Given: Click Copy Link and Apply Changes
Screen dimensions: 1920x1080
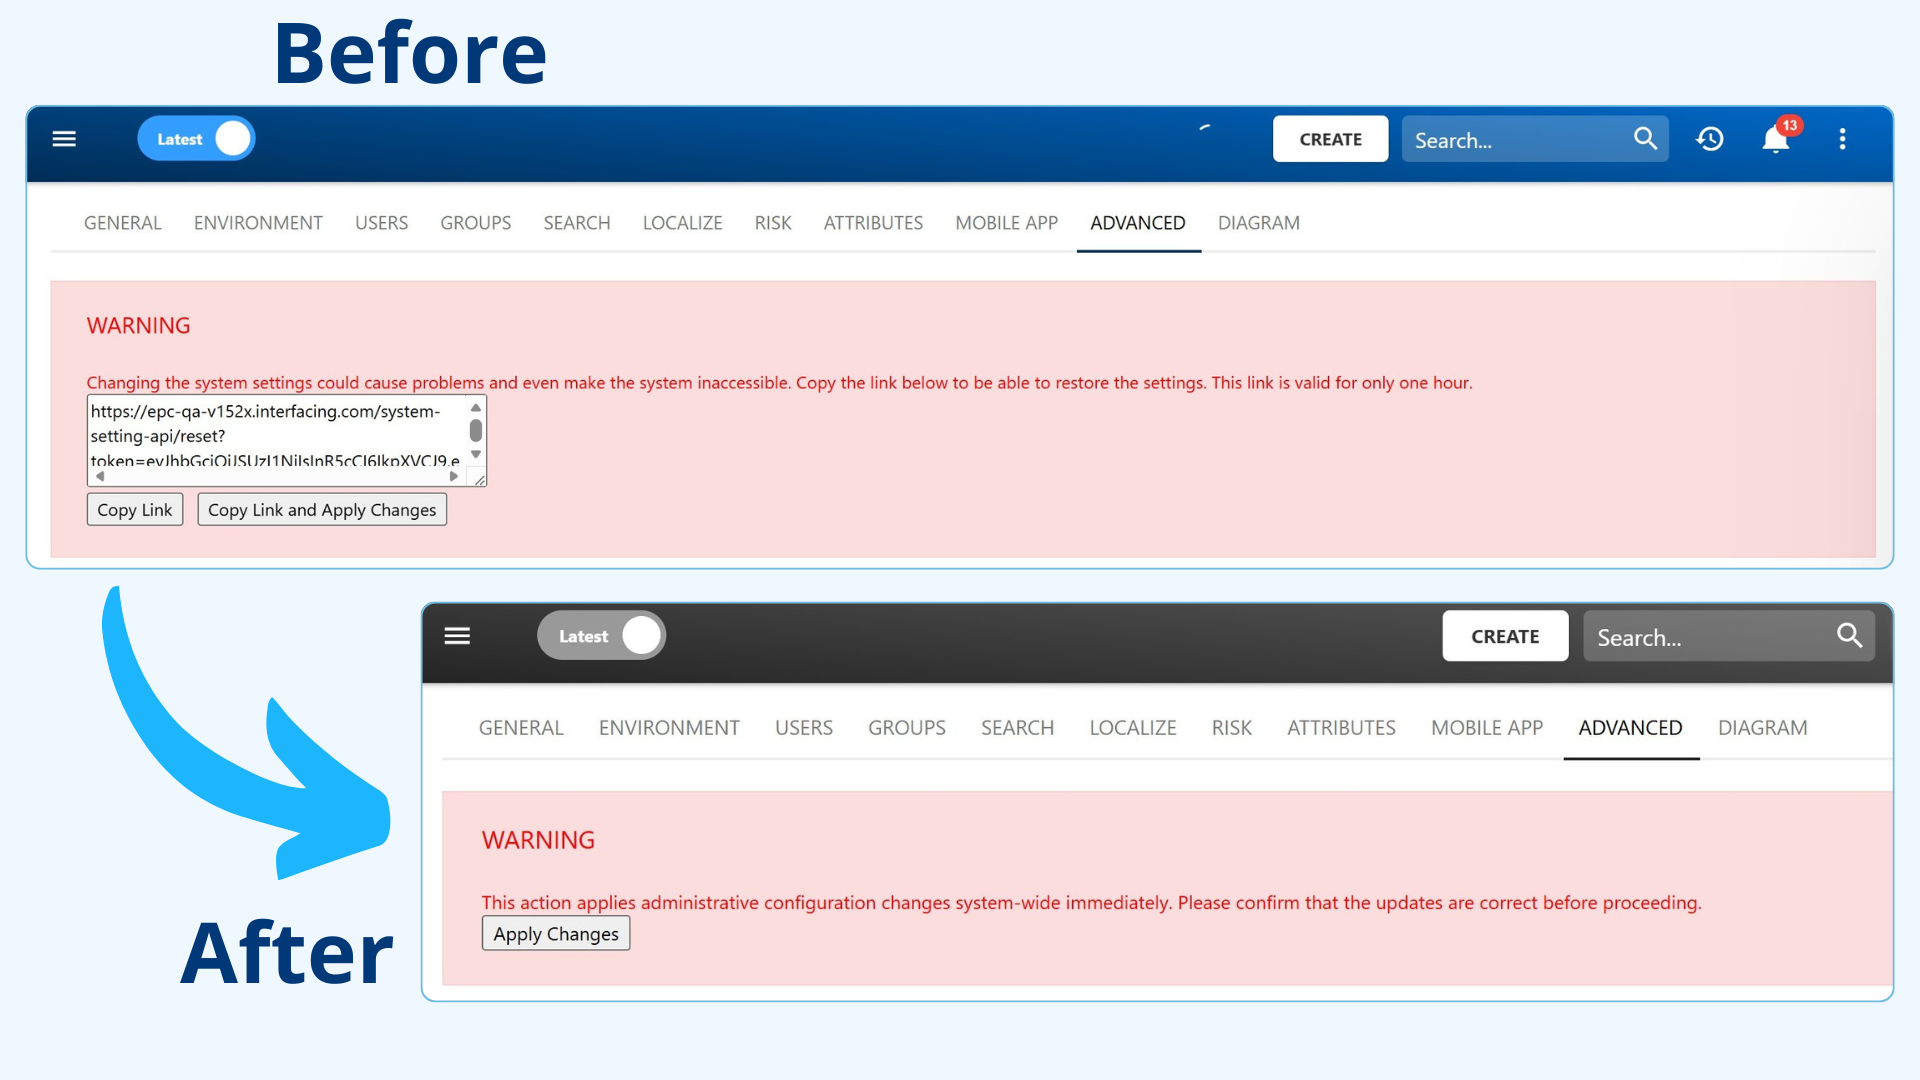Looking at the screenshot, I should coord(322,510).
